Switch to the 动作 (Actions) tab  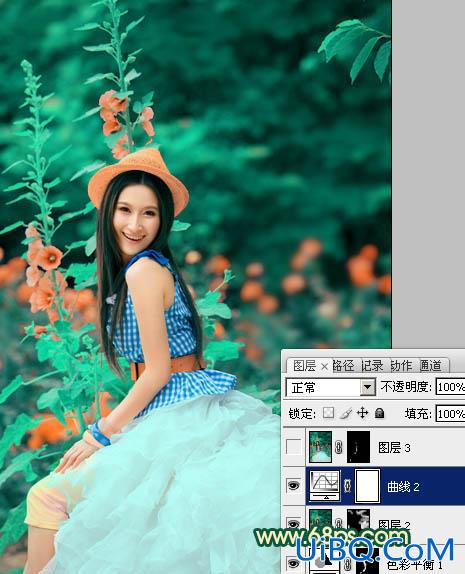tap(401, 366)
